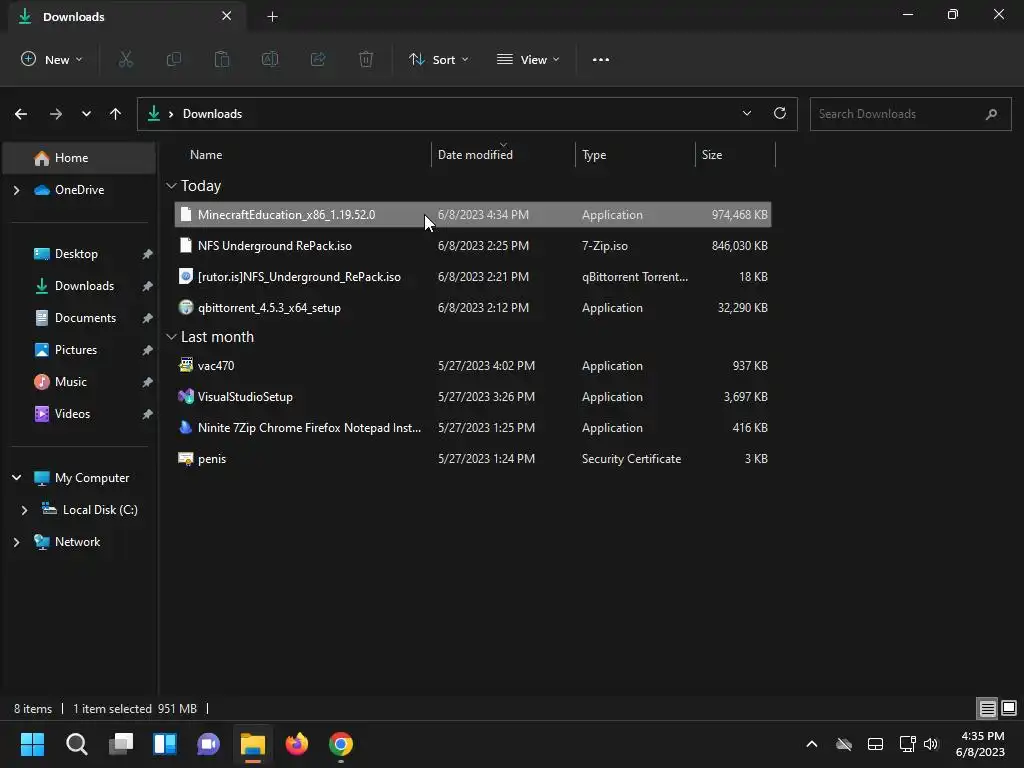Open volume control in system tray
The width and height of the screenshot is (1024, 768).
[x=931, y=744]
